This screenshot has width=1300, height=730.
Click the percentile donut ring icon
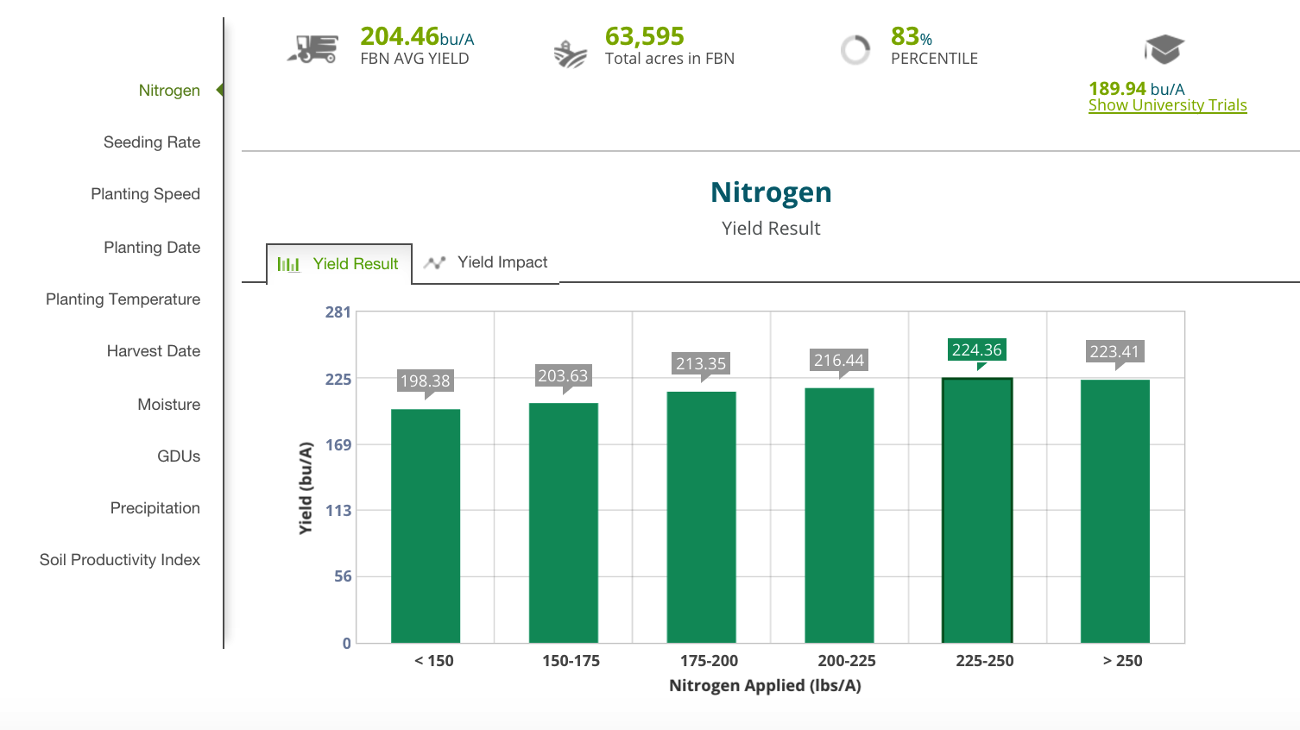tap(855, 50)
